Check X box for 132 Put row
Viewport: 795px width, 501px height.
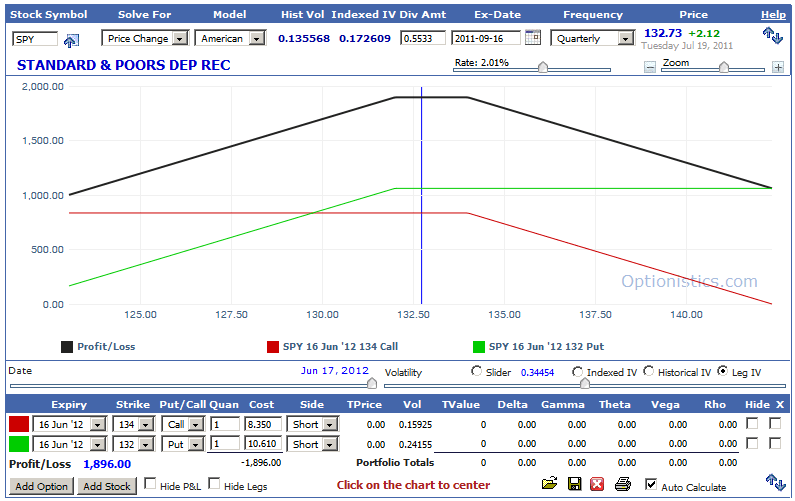tap(775, 443)
